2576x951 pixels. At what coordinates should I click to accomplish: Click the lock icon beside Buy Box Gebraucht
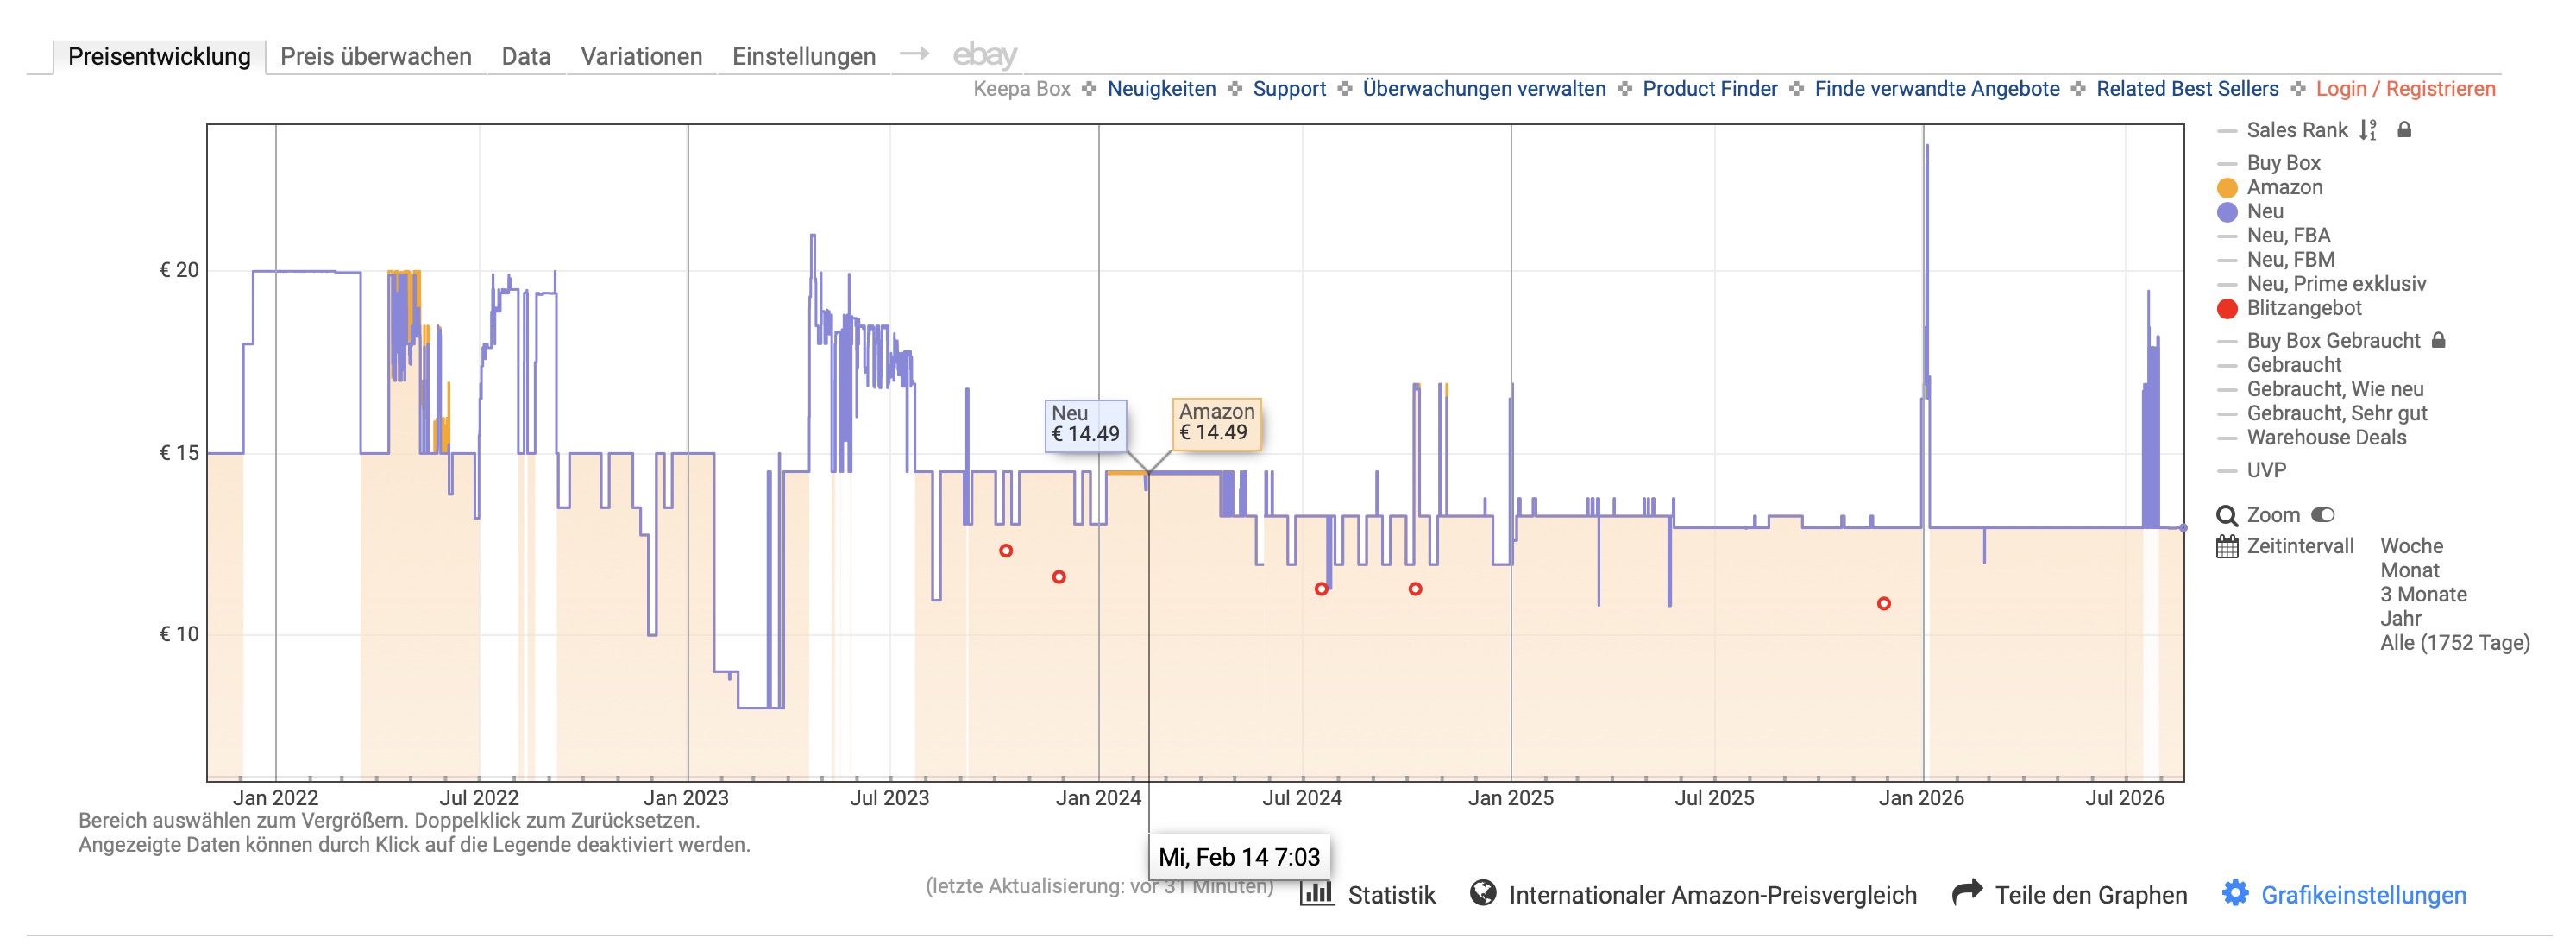coord(2439,340)
